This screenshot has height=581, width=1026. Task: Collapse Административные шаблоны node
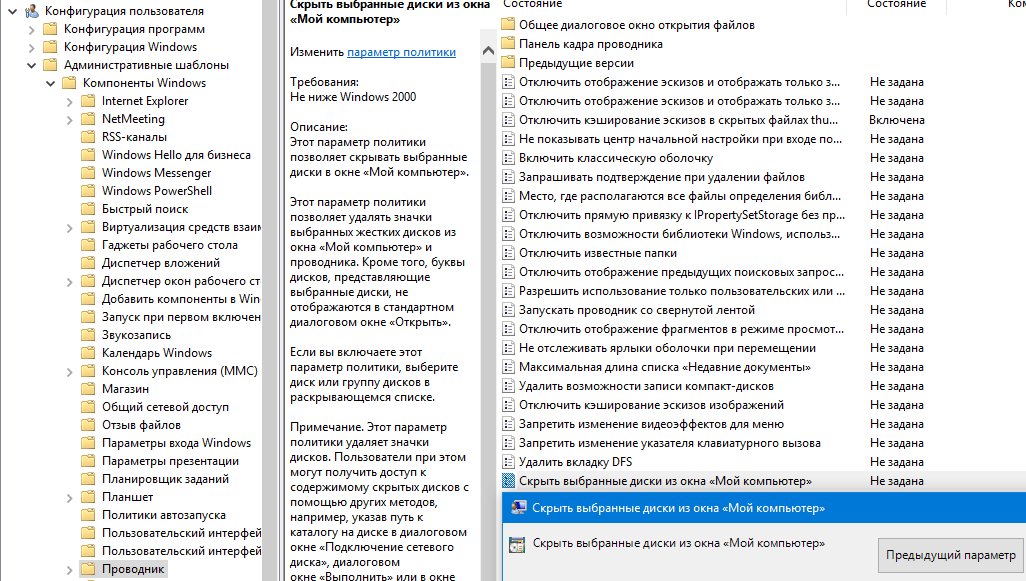pyautogui.click(x=31, y=65)
